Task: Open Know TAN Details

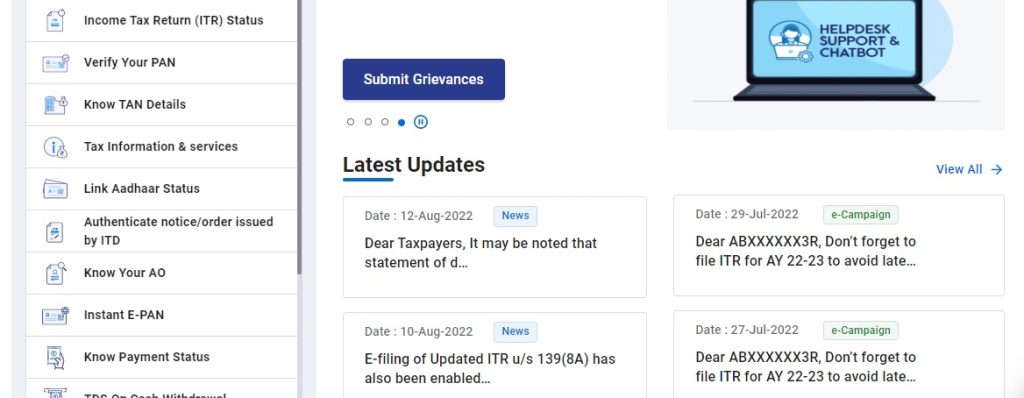Action: click(x=161, y=105)
